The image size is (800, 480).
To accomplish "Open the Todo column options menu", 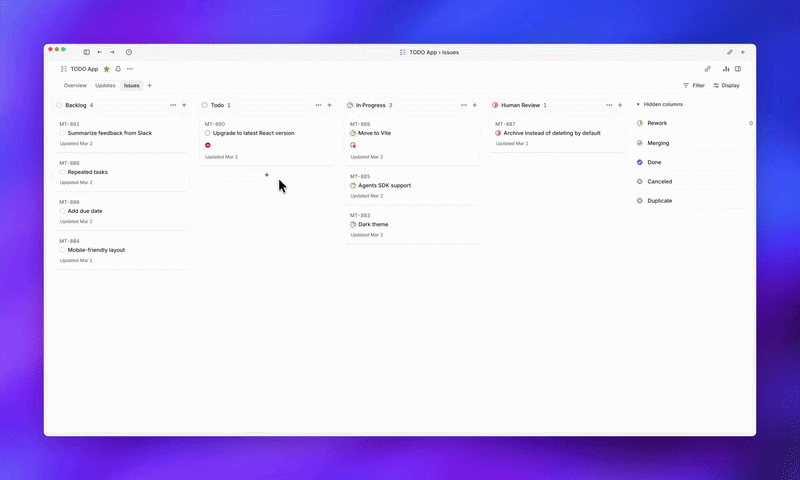I will [318, 105].
